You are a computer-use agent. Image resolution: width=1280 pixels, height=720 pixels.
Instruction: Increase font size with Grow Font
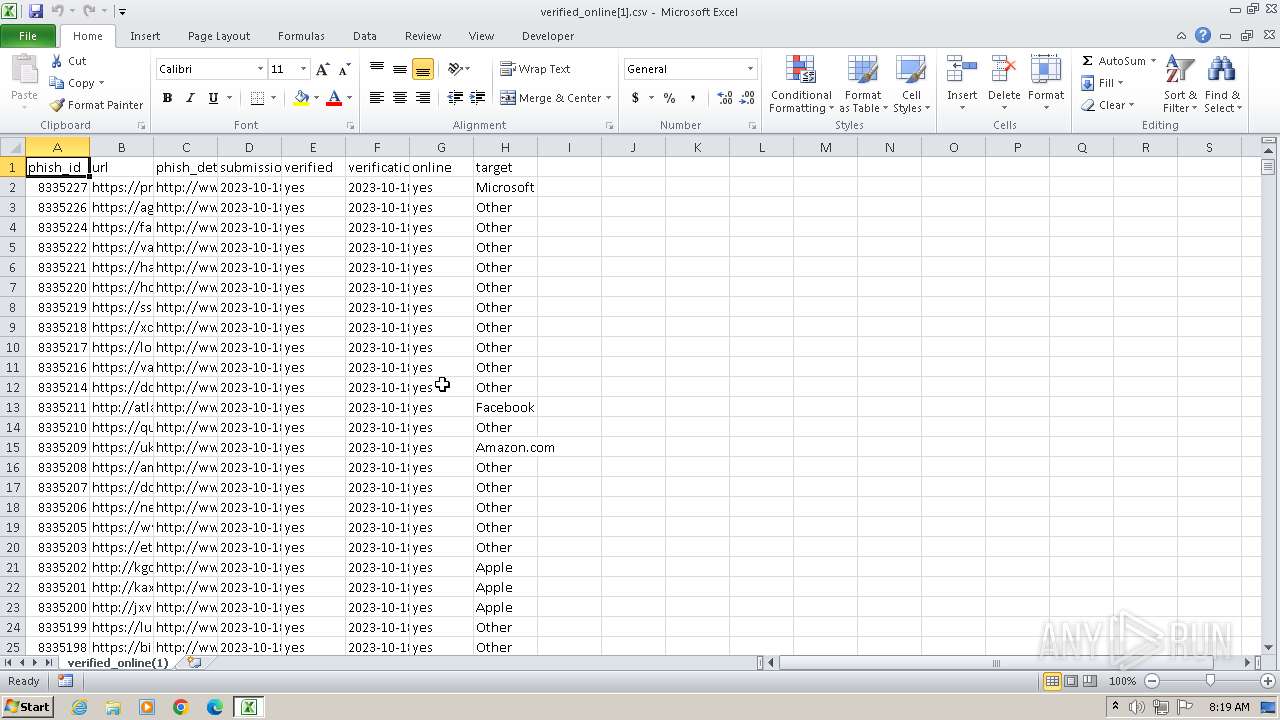322,69
